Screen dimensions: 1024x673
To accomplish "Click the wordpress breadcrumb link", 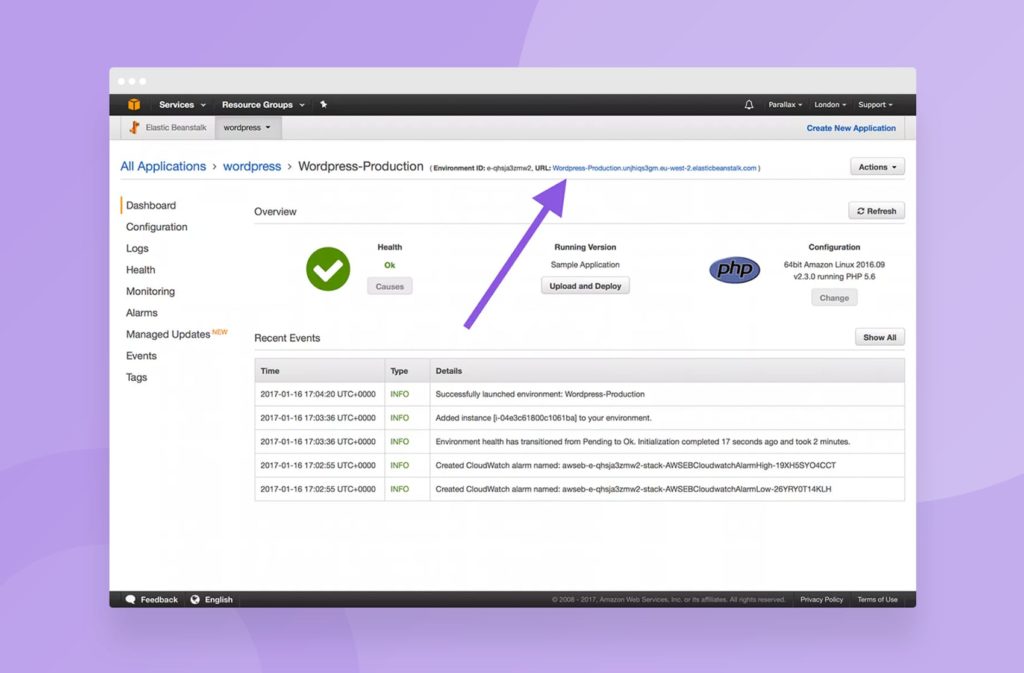I will (252, 166).
